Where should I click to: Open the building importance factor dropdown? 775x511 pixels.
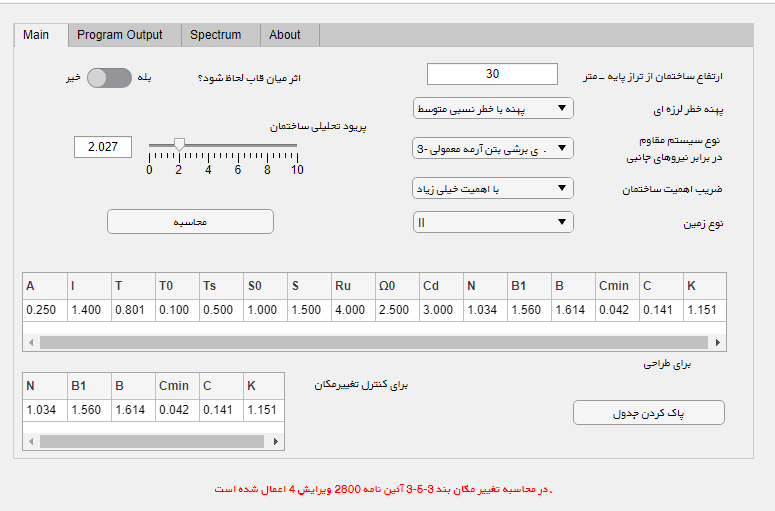tap(493, 188)
